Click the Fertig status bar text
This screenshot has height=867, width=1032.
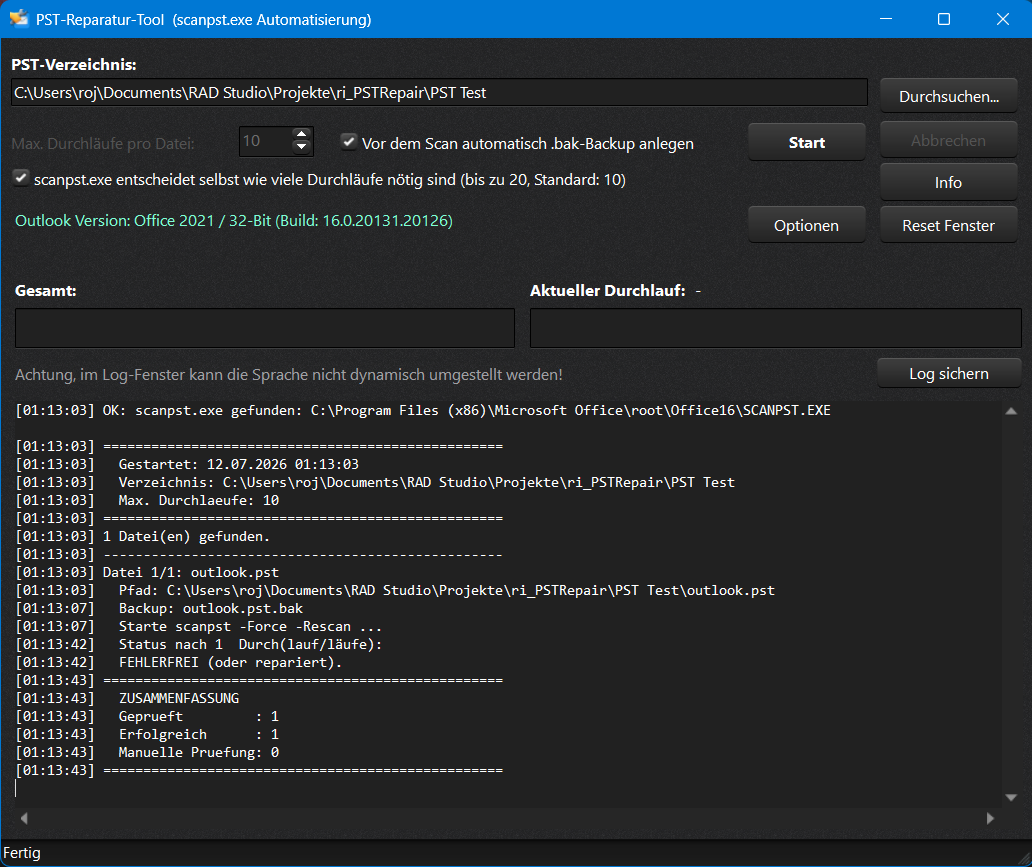[x=22, y=853]
